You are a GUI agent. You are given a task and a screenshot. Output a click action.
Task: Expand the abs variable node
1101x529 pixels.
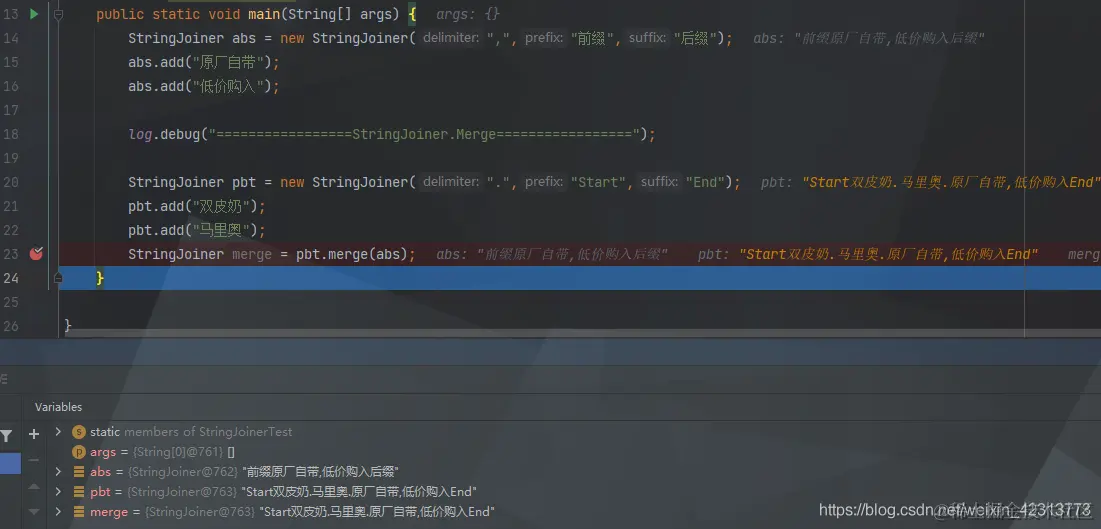point(58,471)
